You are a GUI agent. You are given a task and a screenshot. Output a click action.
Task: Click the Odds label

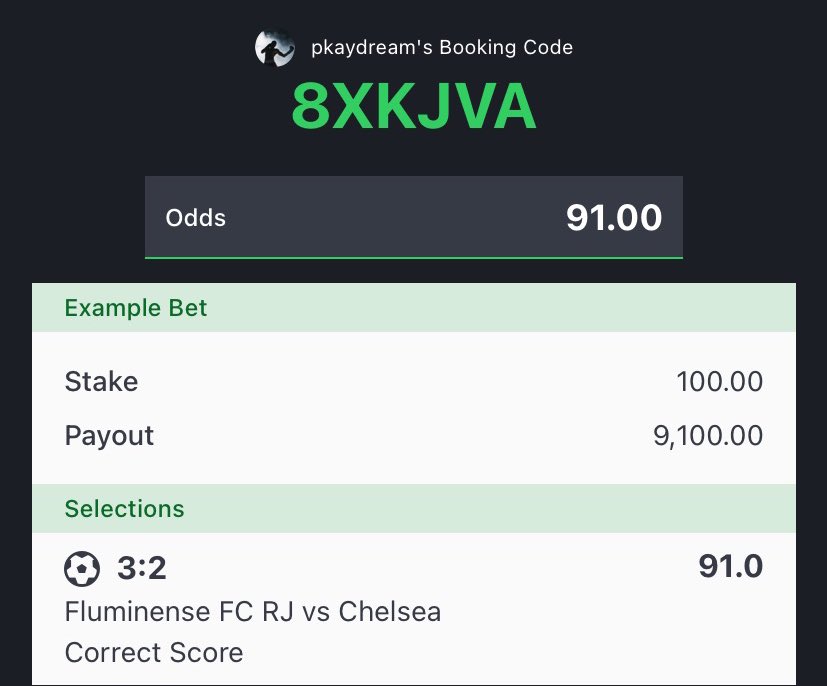coord(196,218)
